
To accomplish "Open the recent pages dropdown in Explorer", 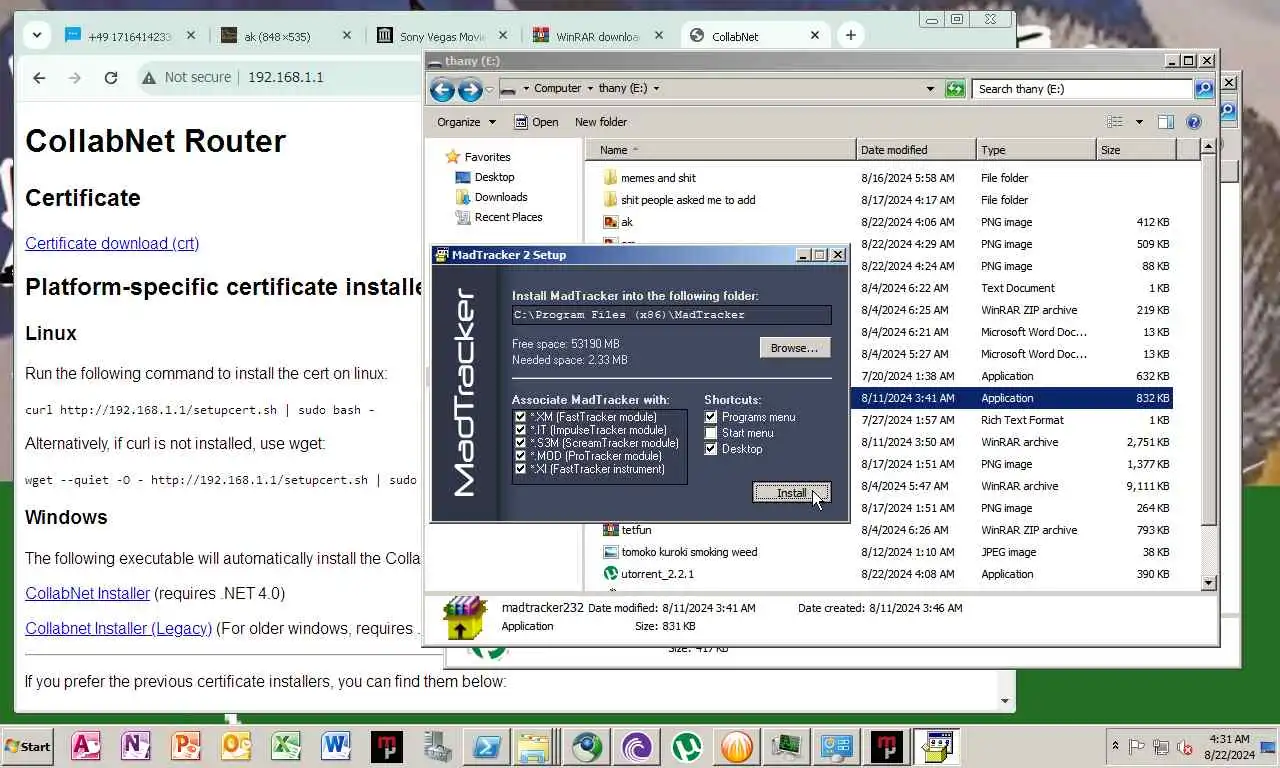I will coord(490,89).
